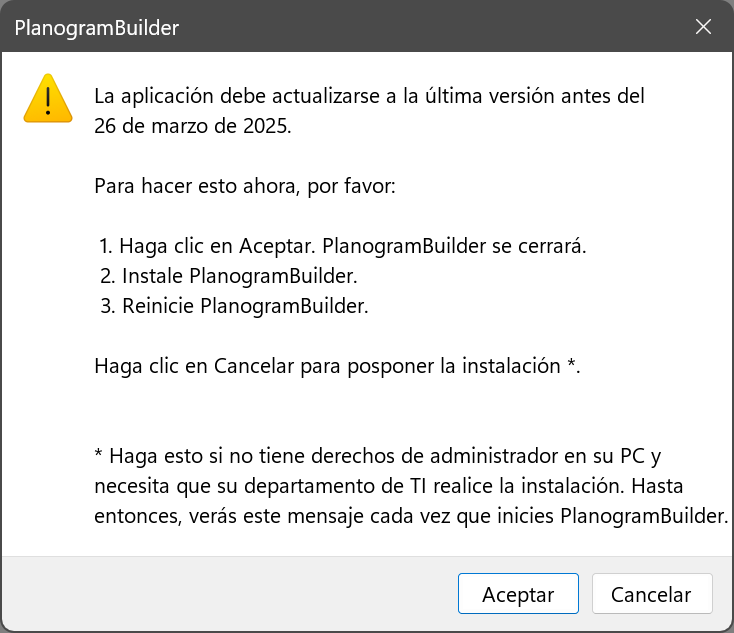Viewport: 734px width, 633px height.
Task: Click the date '26 de marzo de 2025'
Action: (x=192, y=127)
